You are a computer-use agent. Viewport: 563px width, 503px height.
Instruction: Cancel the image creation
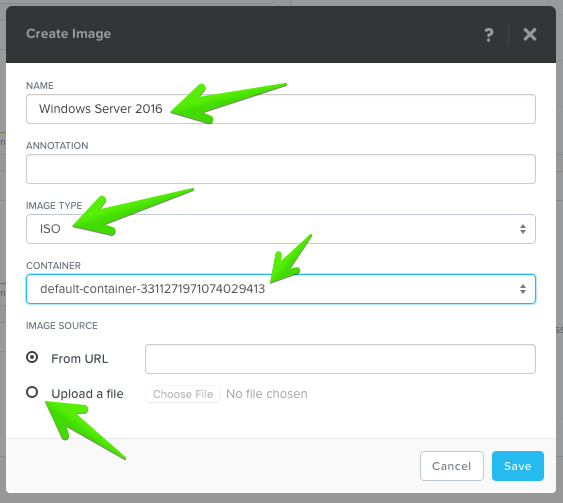click(x=452, y=466)
